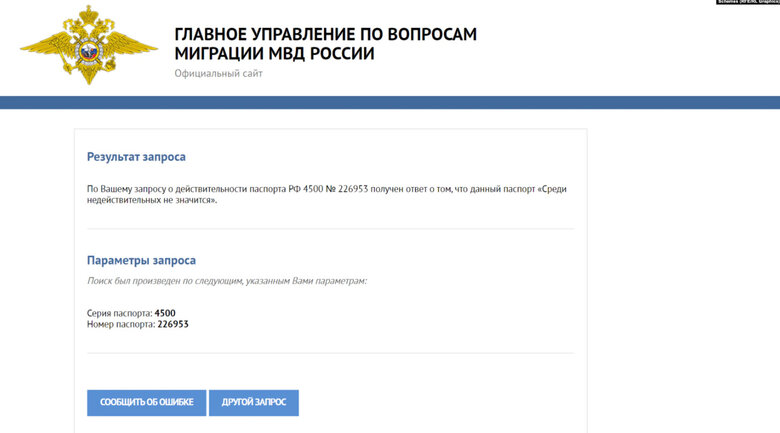This screenshot has height=433, width=780.
Task: Click the italic 'Поиск был произведен по следующим' note
Action: tap(227, 281)
